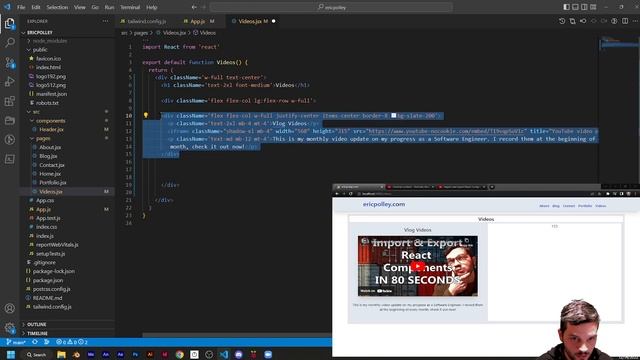Click the editor horizontal scrollbar
This screenshot has height=360, width=640.
click(237, 335)
